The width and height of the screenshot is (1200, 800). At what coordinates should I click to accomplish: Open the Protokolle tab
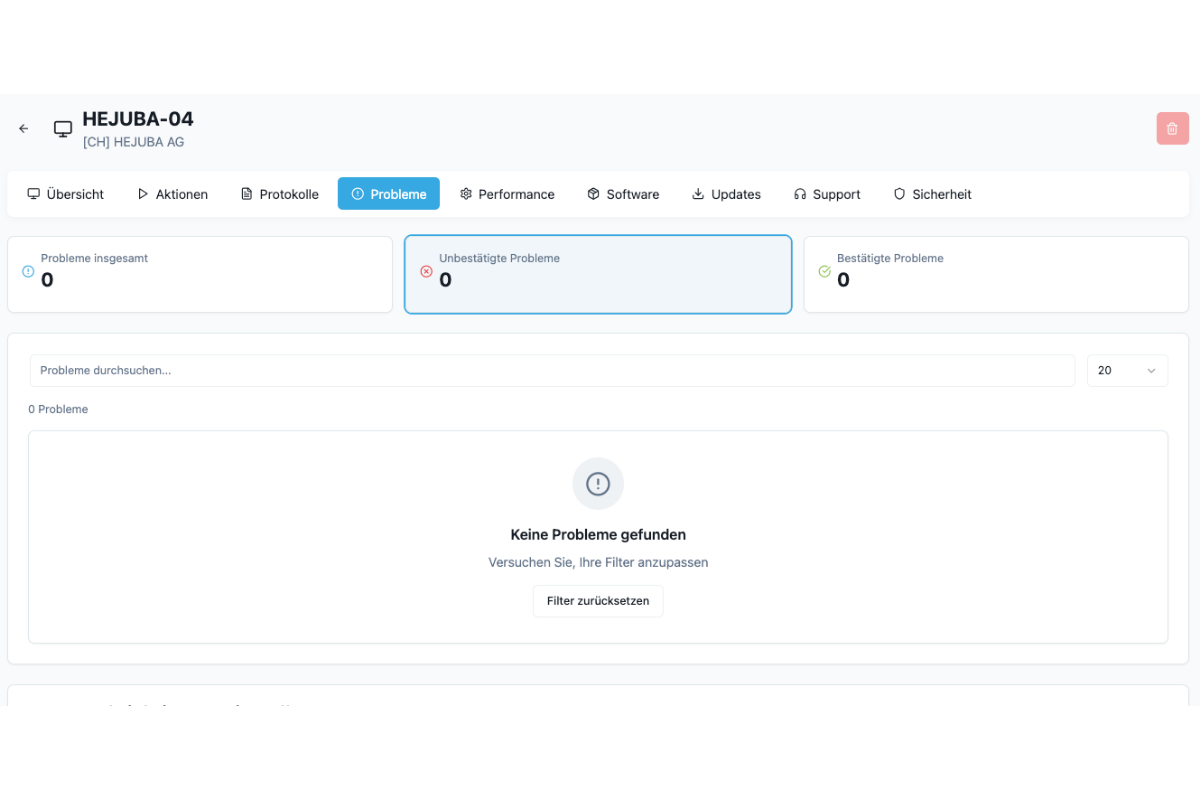coord(279,194)
